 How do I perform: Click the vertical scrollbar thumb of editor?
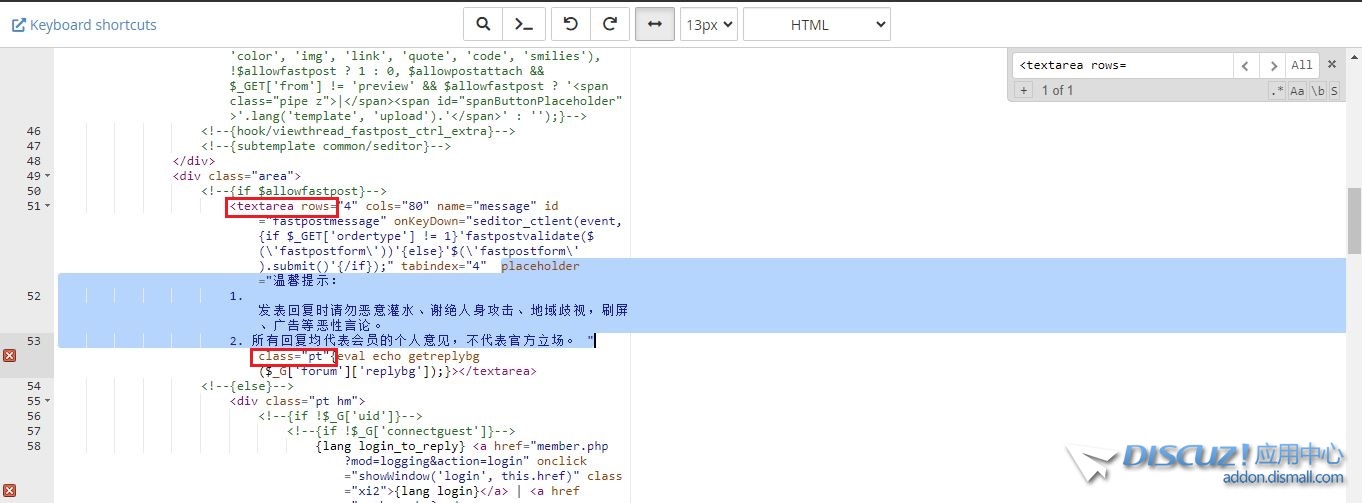pyautogui.click(x=1354, y=222)
